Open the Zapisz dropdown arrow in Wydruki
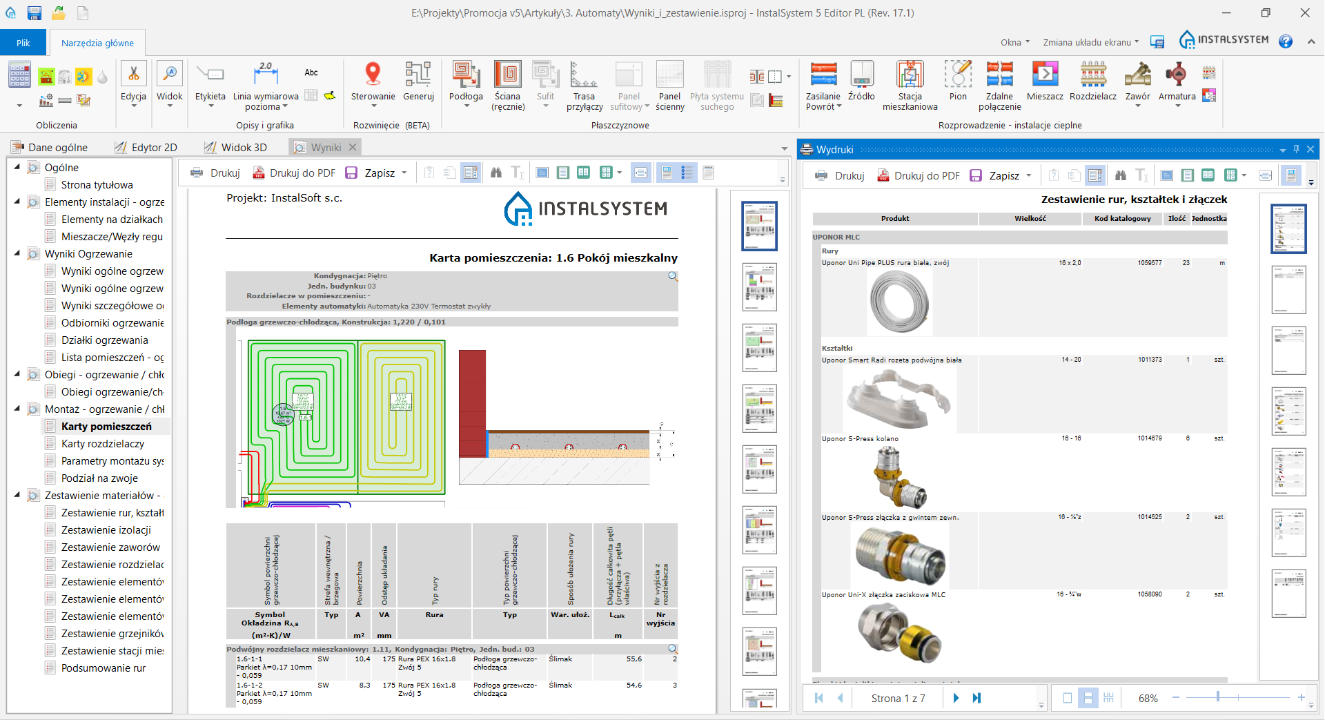The height and width of the screenshot is (720, 1325). (x=1029, y=175)
